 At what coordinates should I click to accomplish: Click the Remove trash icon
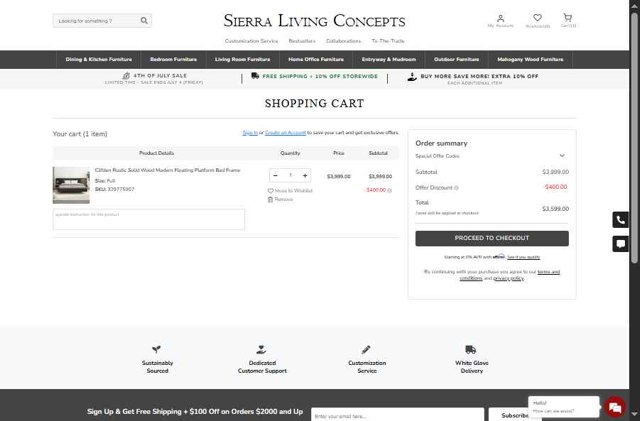270,200
